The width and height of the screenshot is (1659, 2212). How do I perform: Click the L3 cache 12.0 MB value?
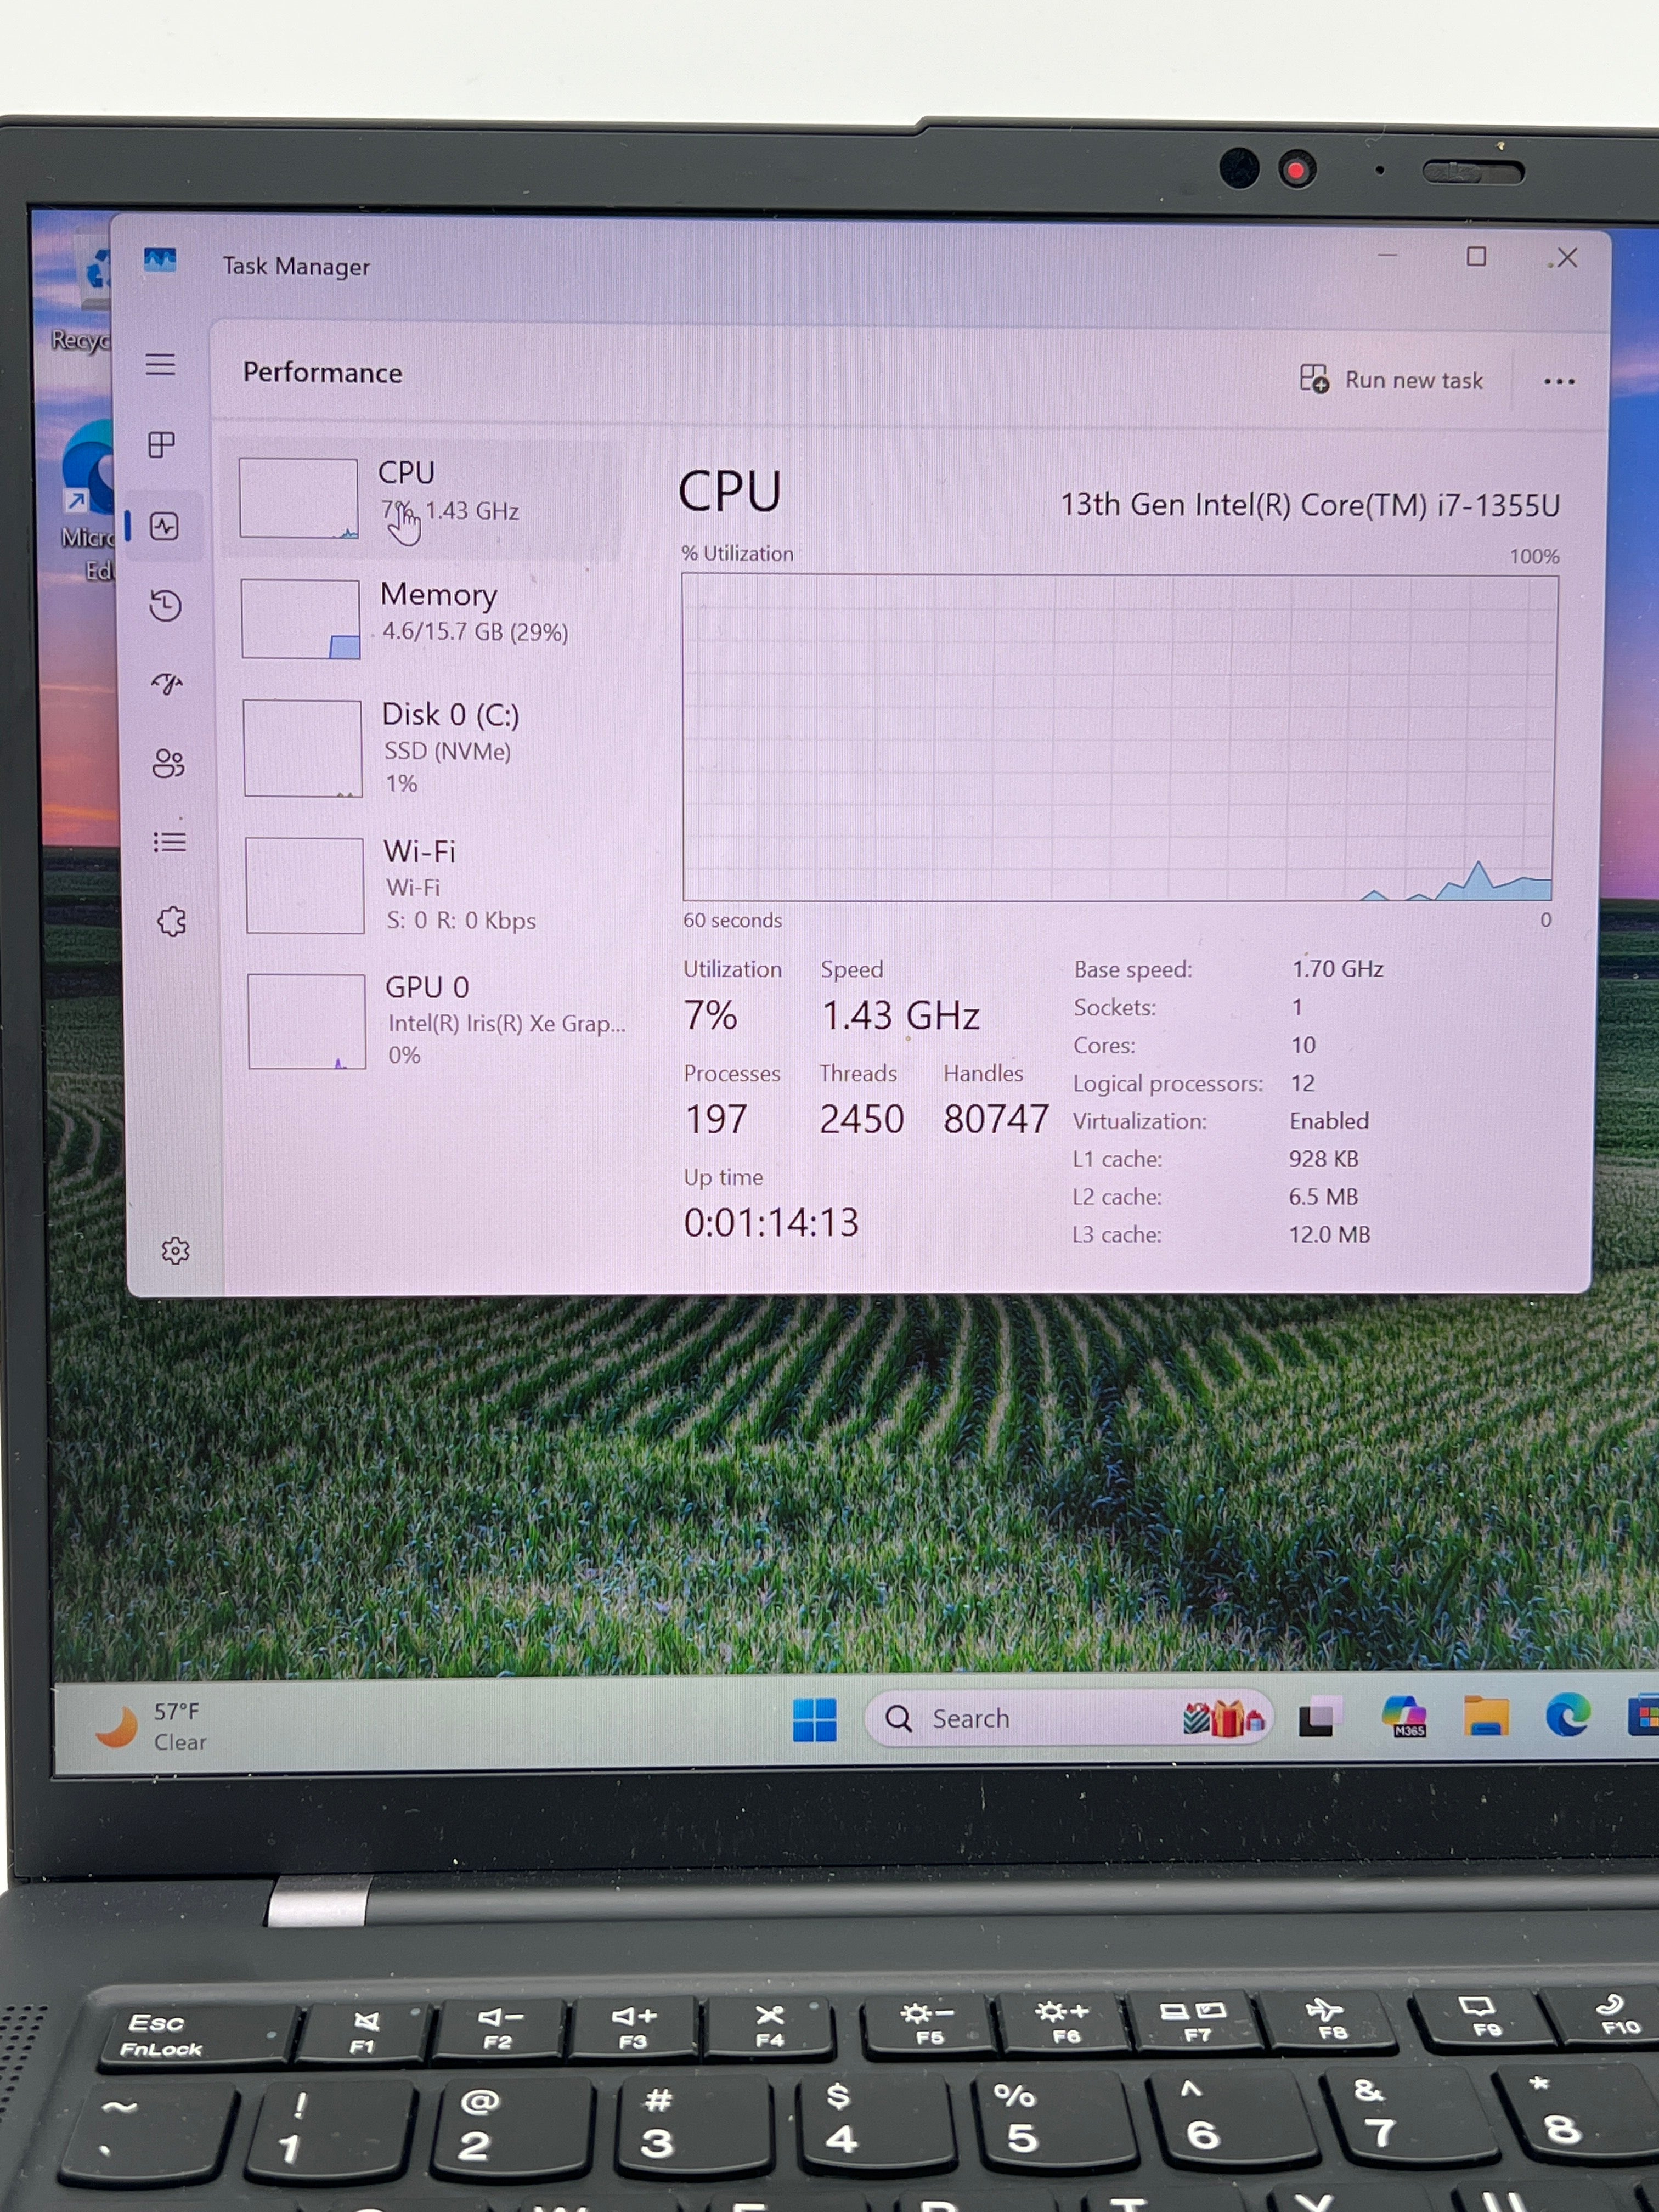[1329, 1235]
